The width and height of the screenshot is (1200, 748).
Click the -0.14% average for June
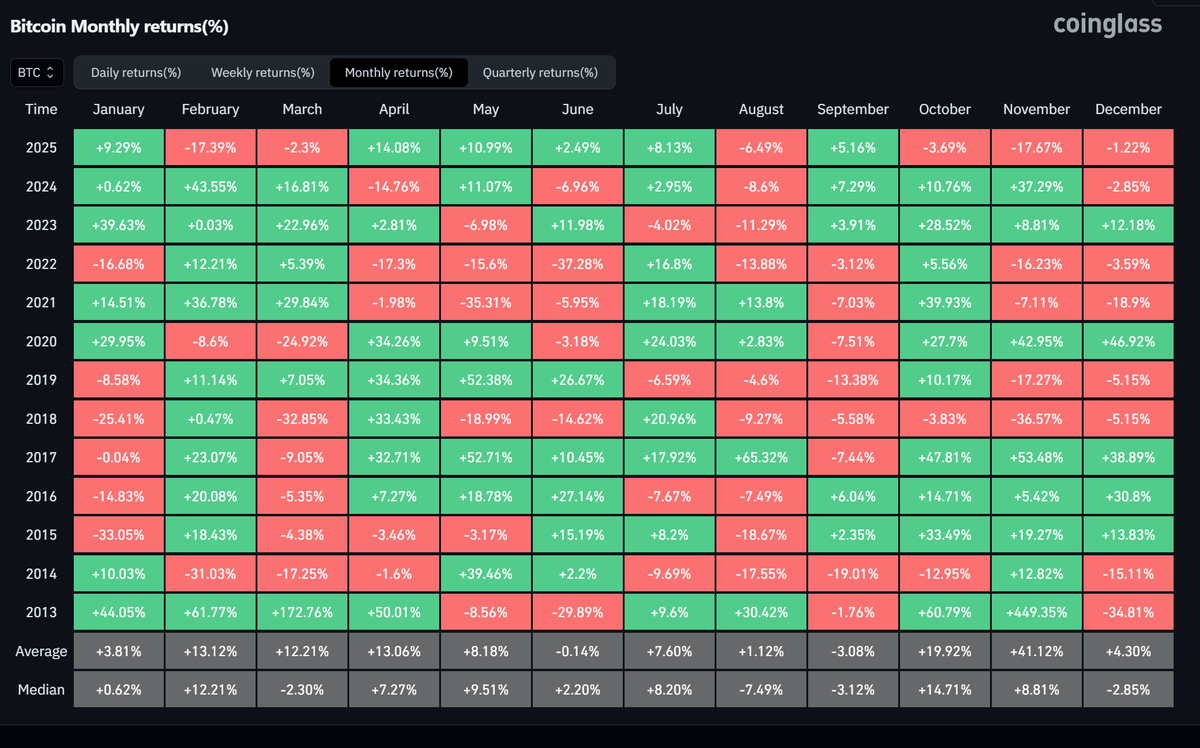point(577,652)
